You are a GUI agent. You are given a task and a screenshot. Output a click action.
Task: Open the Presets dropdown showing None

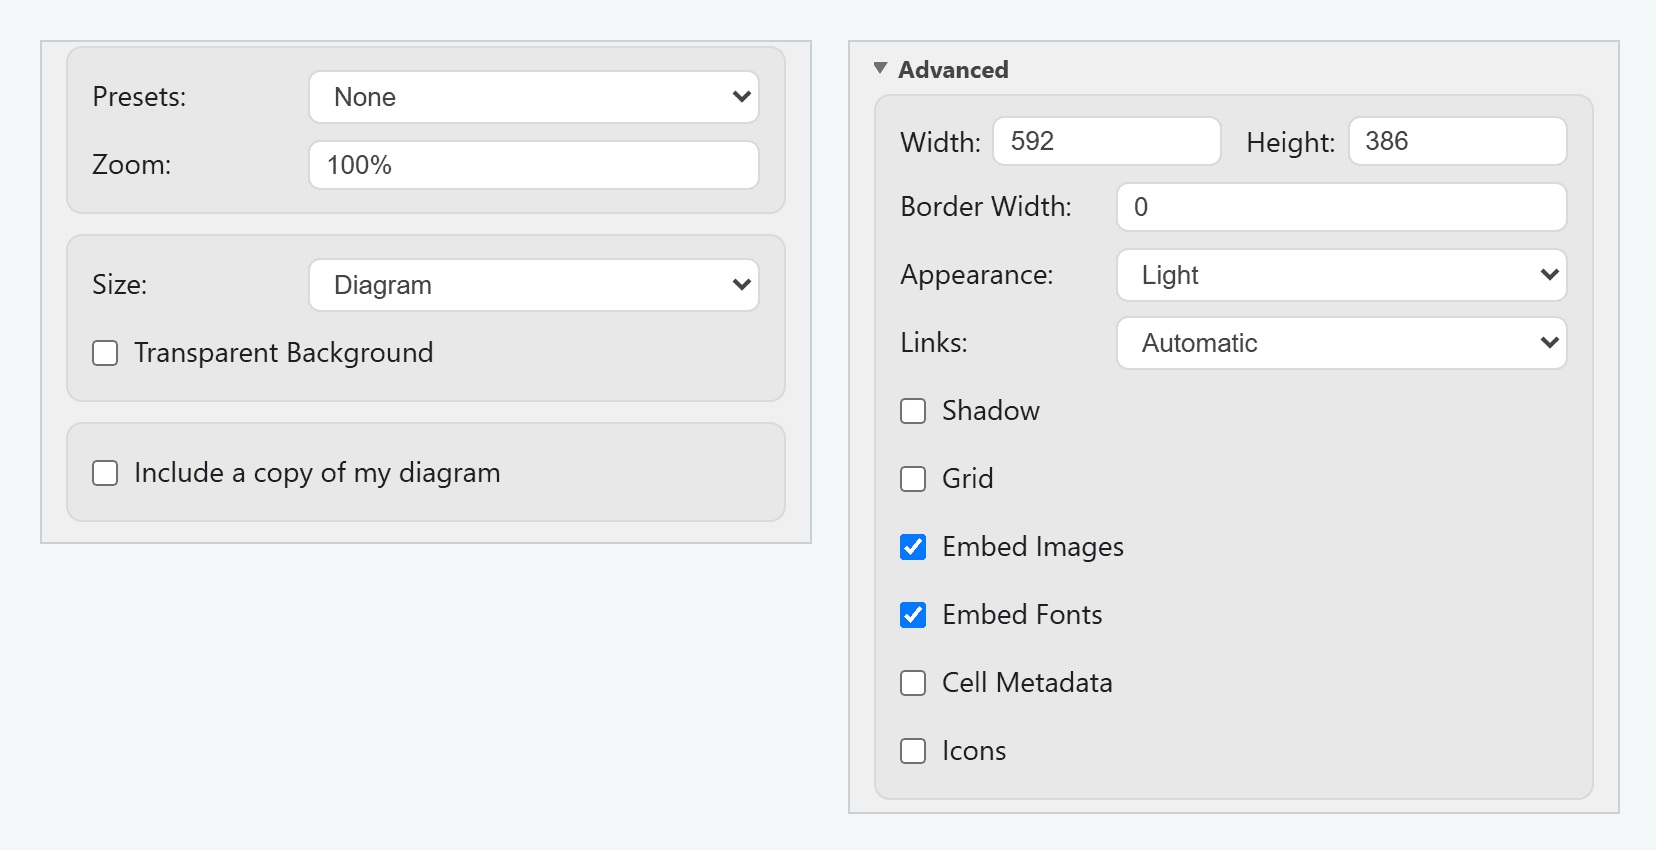pyautogui.click(x=534, y=97)
